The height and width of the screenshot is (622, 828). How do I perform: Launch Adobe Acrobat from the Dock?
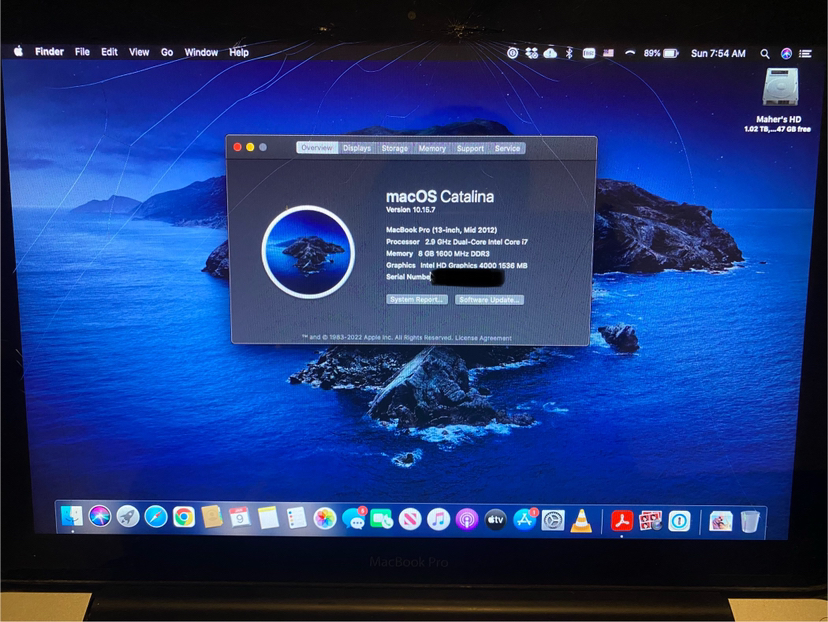click(623, 519)
